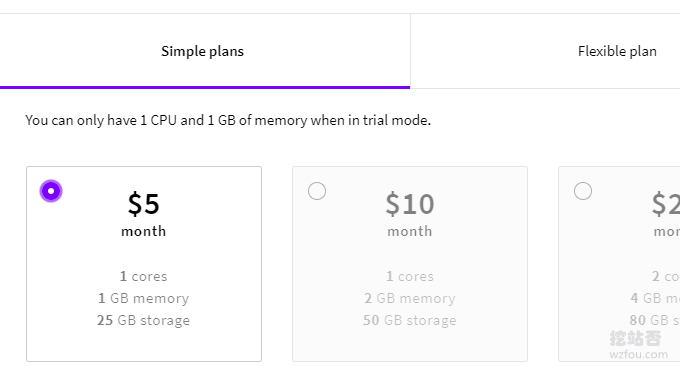Click 'month' under the $10 price
The height and width of the screenshot is (366, 680).
(409, 231)
